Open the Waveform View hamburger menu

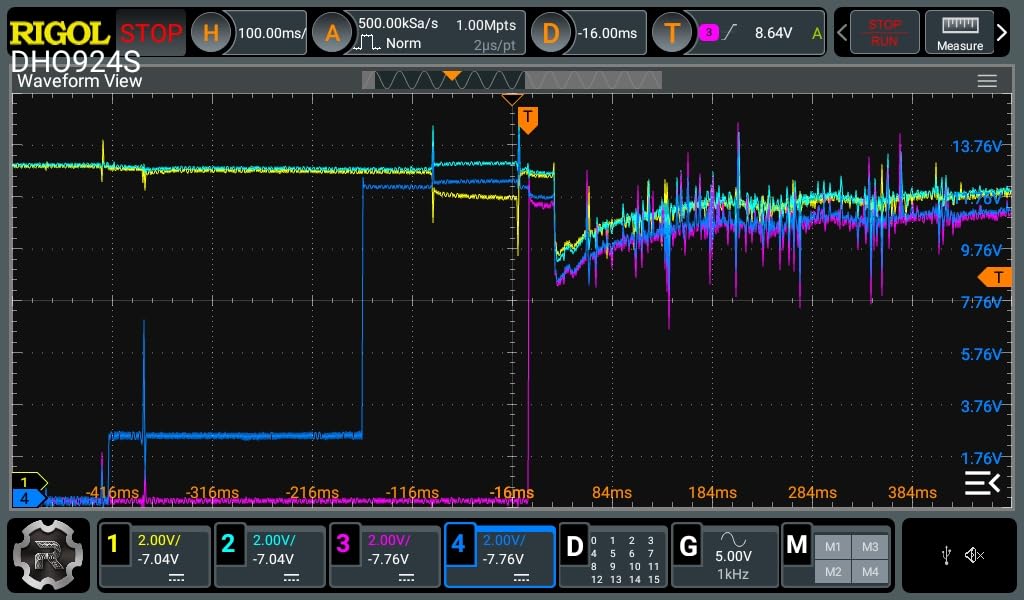click(x=987, y=81)
